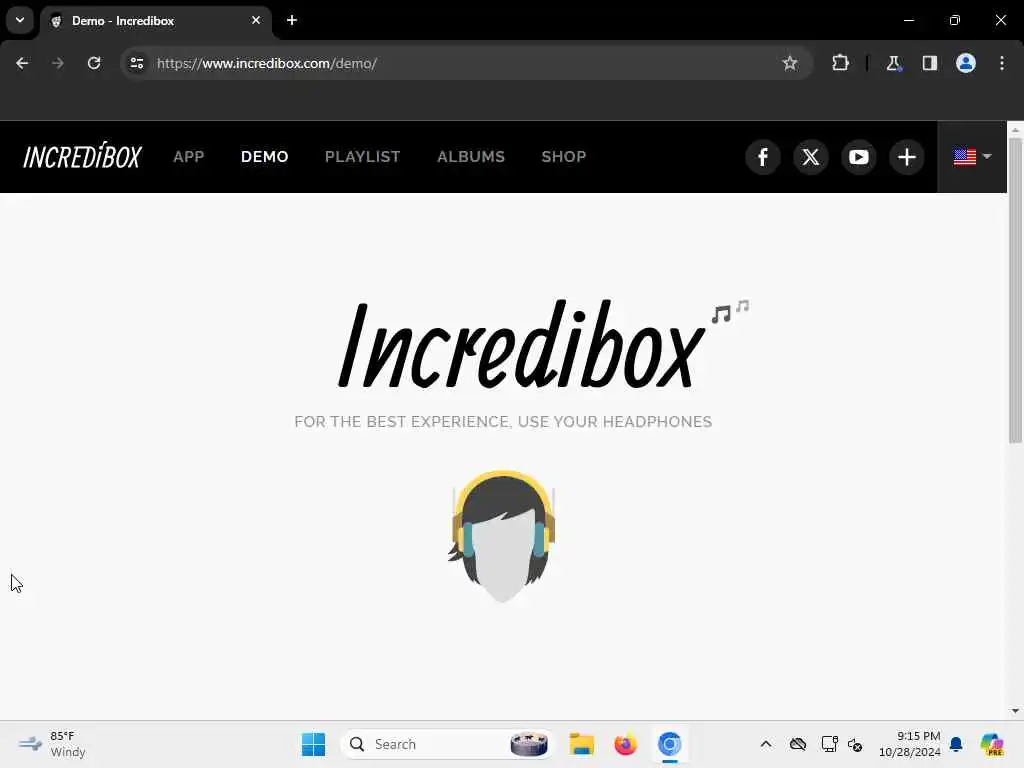
Task: Bookmark this page with the star
Action: click(790, 63)
